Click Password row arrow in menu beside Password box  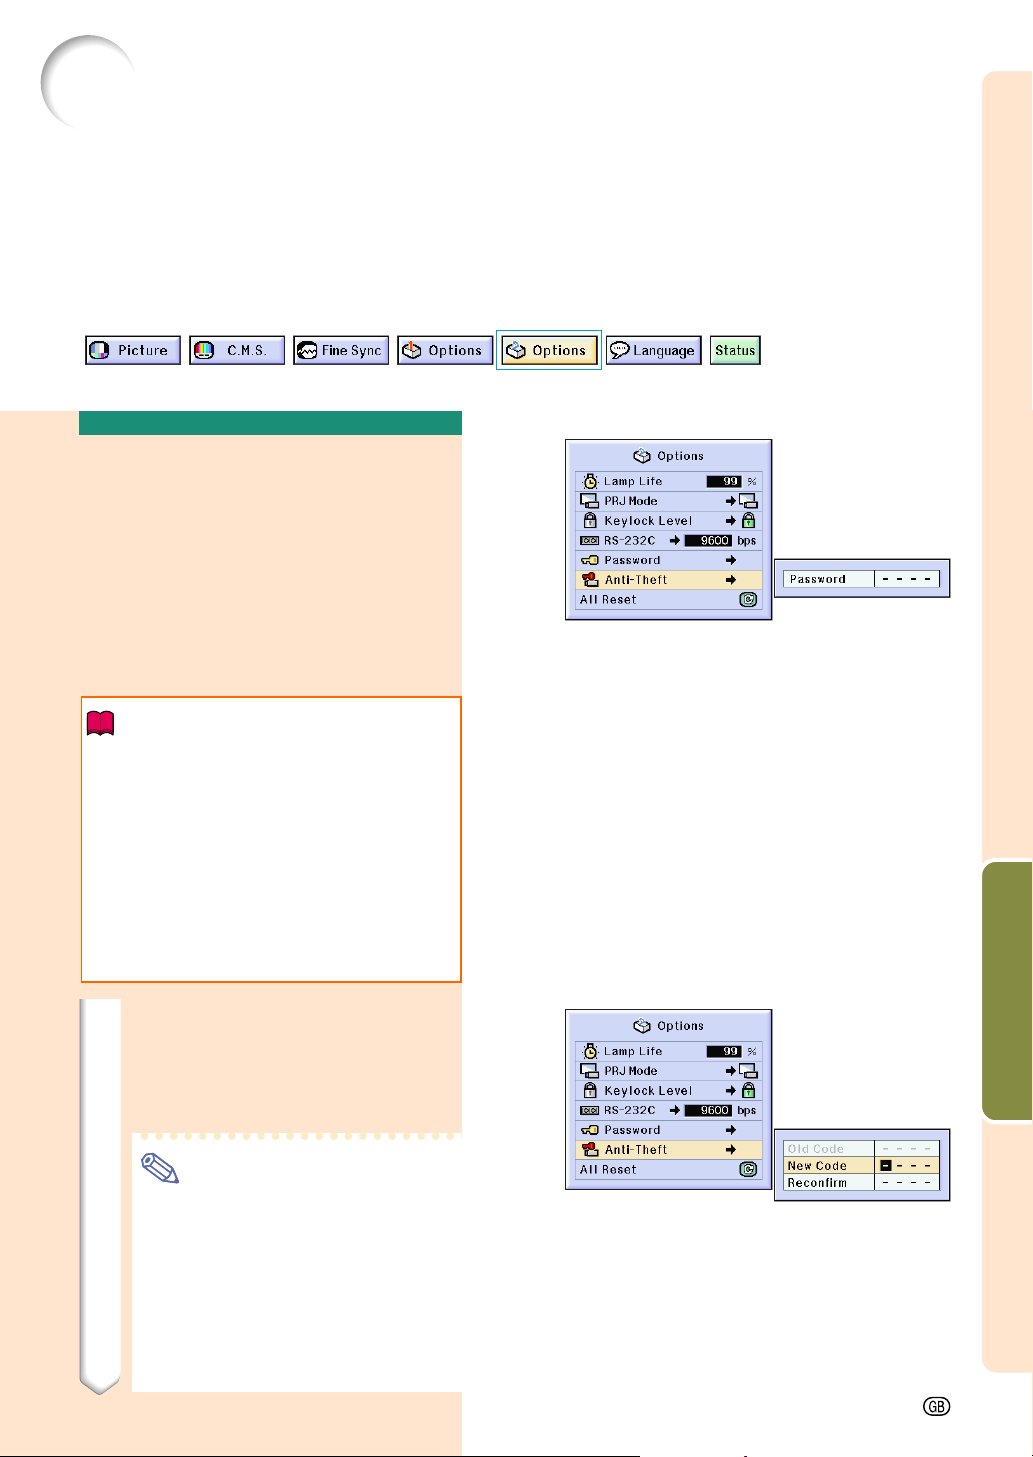pyautogui.click(x=731, y=560)
